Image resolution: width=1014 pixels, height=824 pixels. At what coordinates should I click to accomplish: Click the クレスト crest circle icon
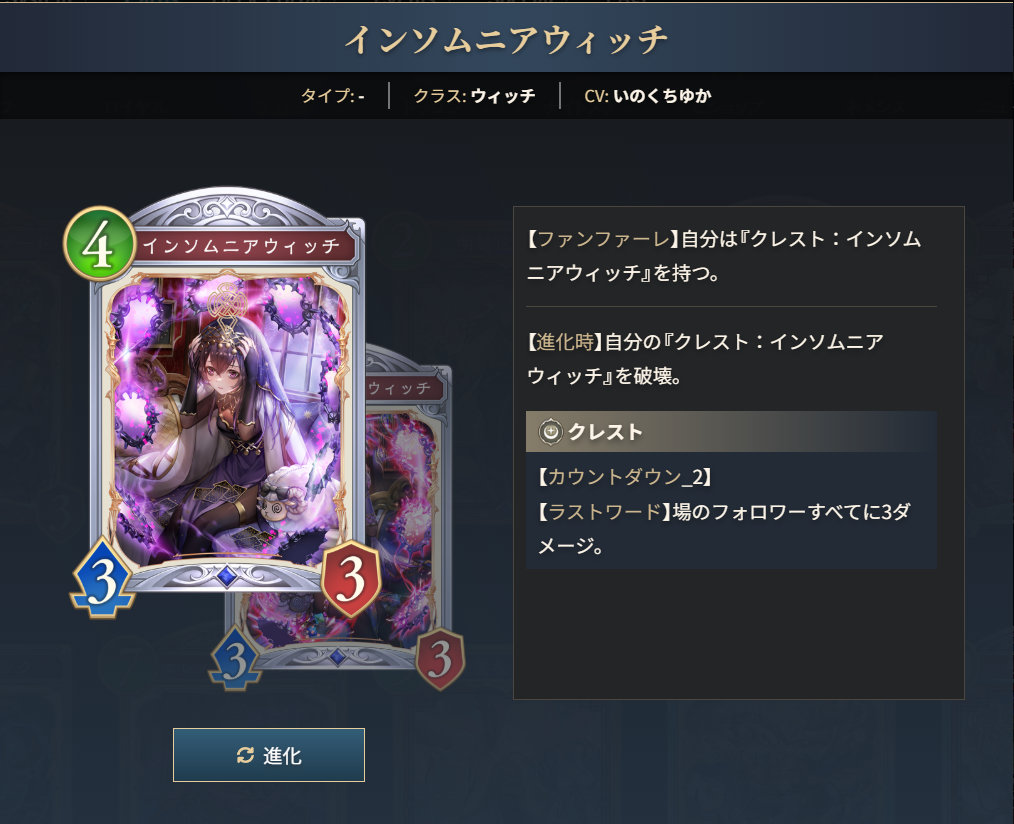[550, 431]
